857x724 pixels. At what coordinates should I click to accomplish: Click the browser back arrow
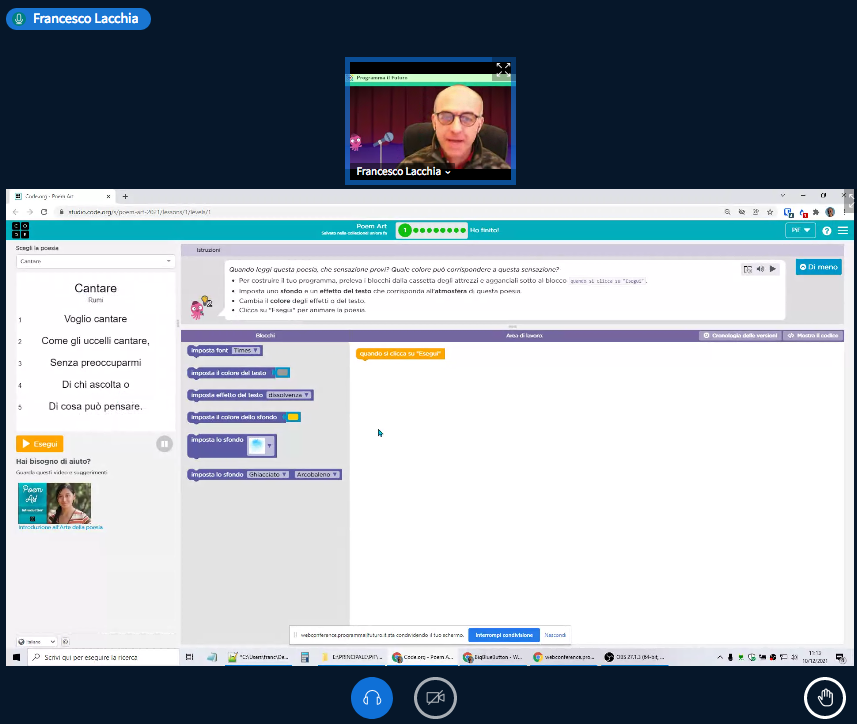(15, 212)
